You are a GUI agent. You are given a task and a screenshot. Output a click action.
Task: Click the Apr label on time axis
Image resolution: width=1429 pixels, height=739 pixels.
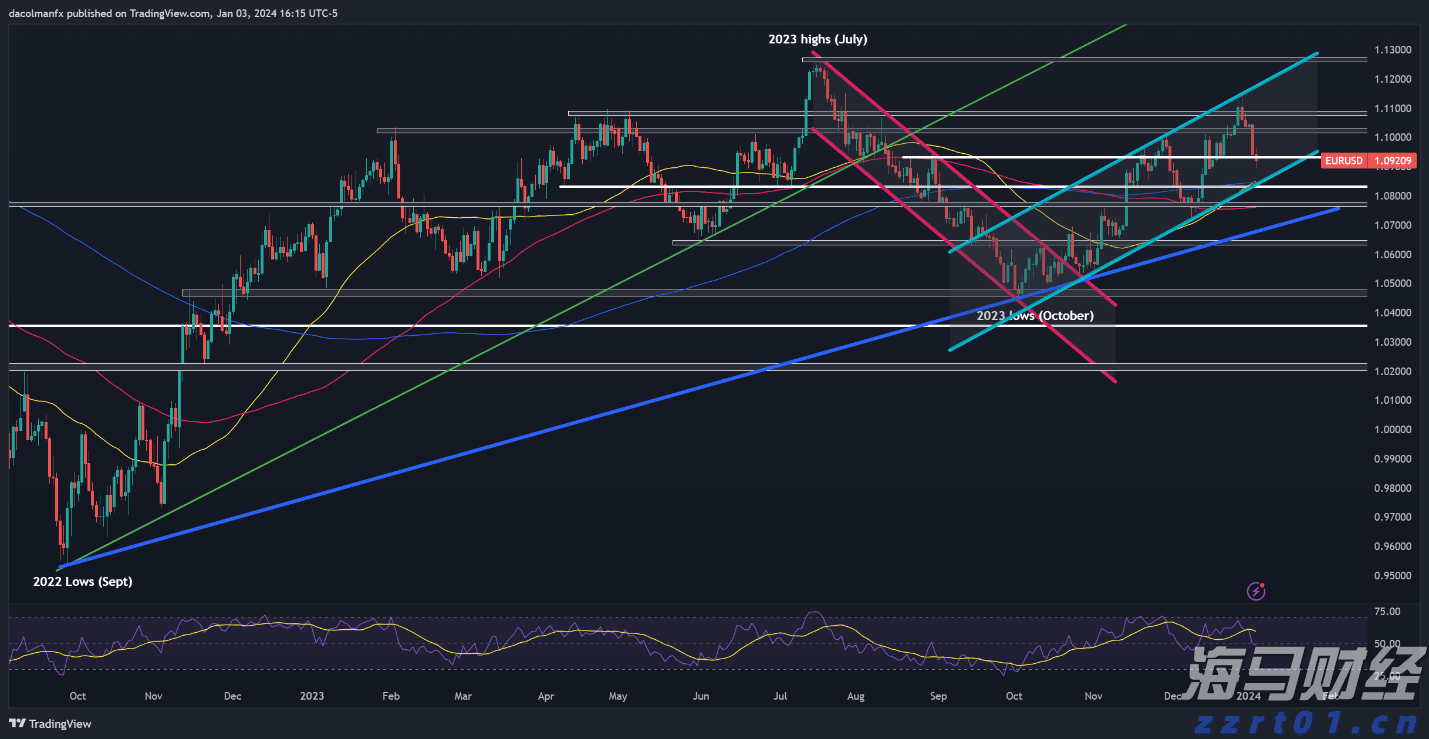(x=545, y=695)
